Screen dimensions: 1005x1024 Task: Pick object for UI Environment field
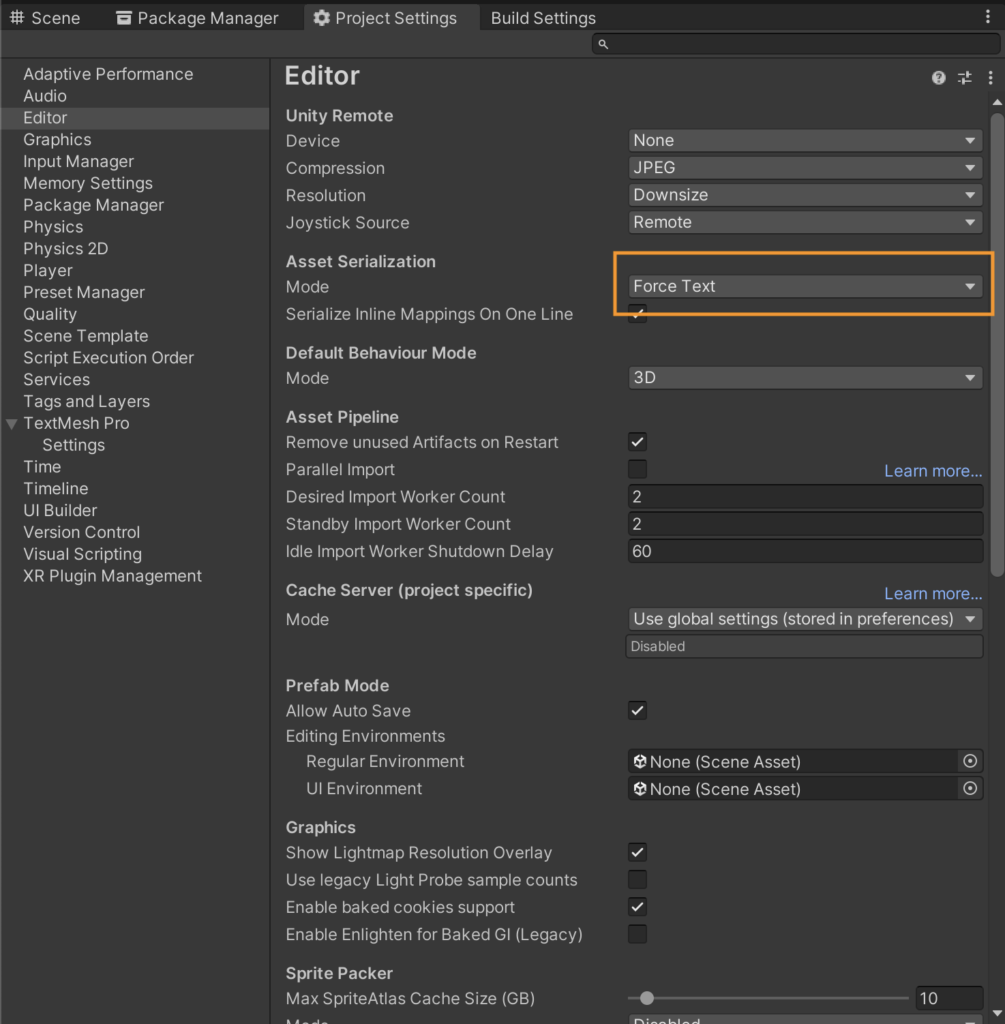point(970,788)
